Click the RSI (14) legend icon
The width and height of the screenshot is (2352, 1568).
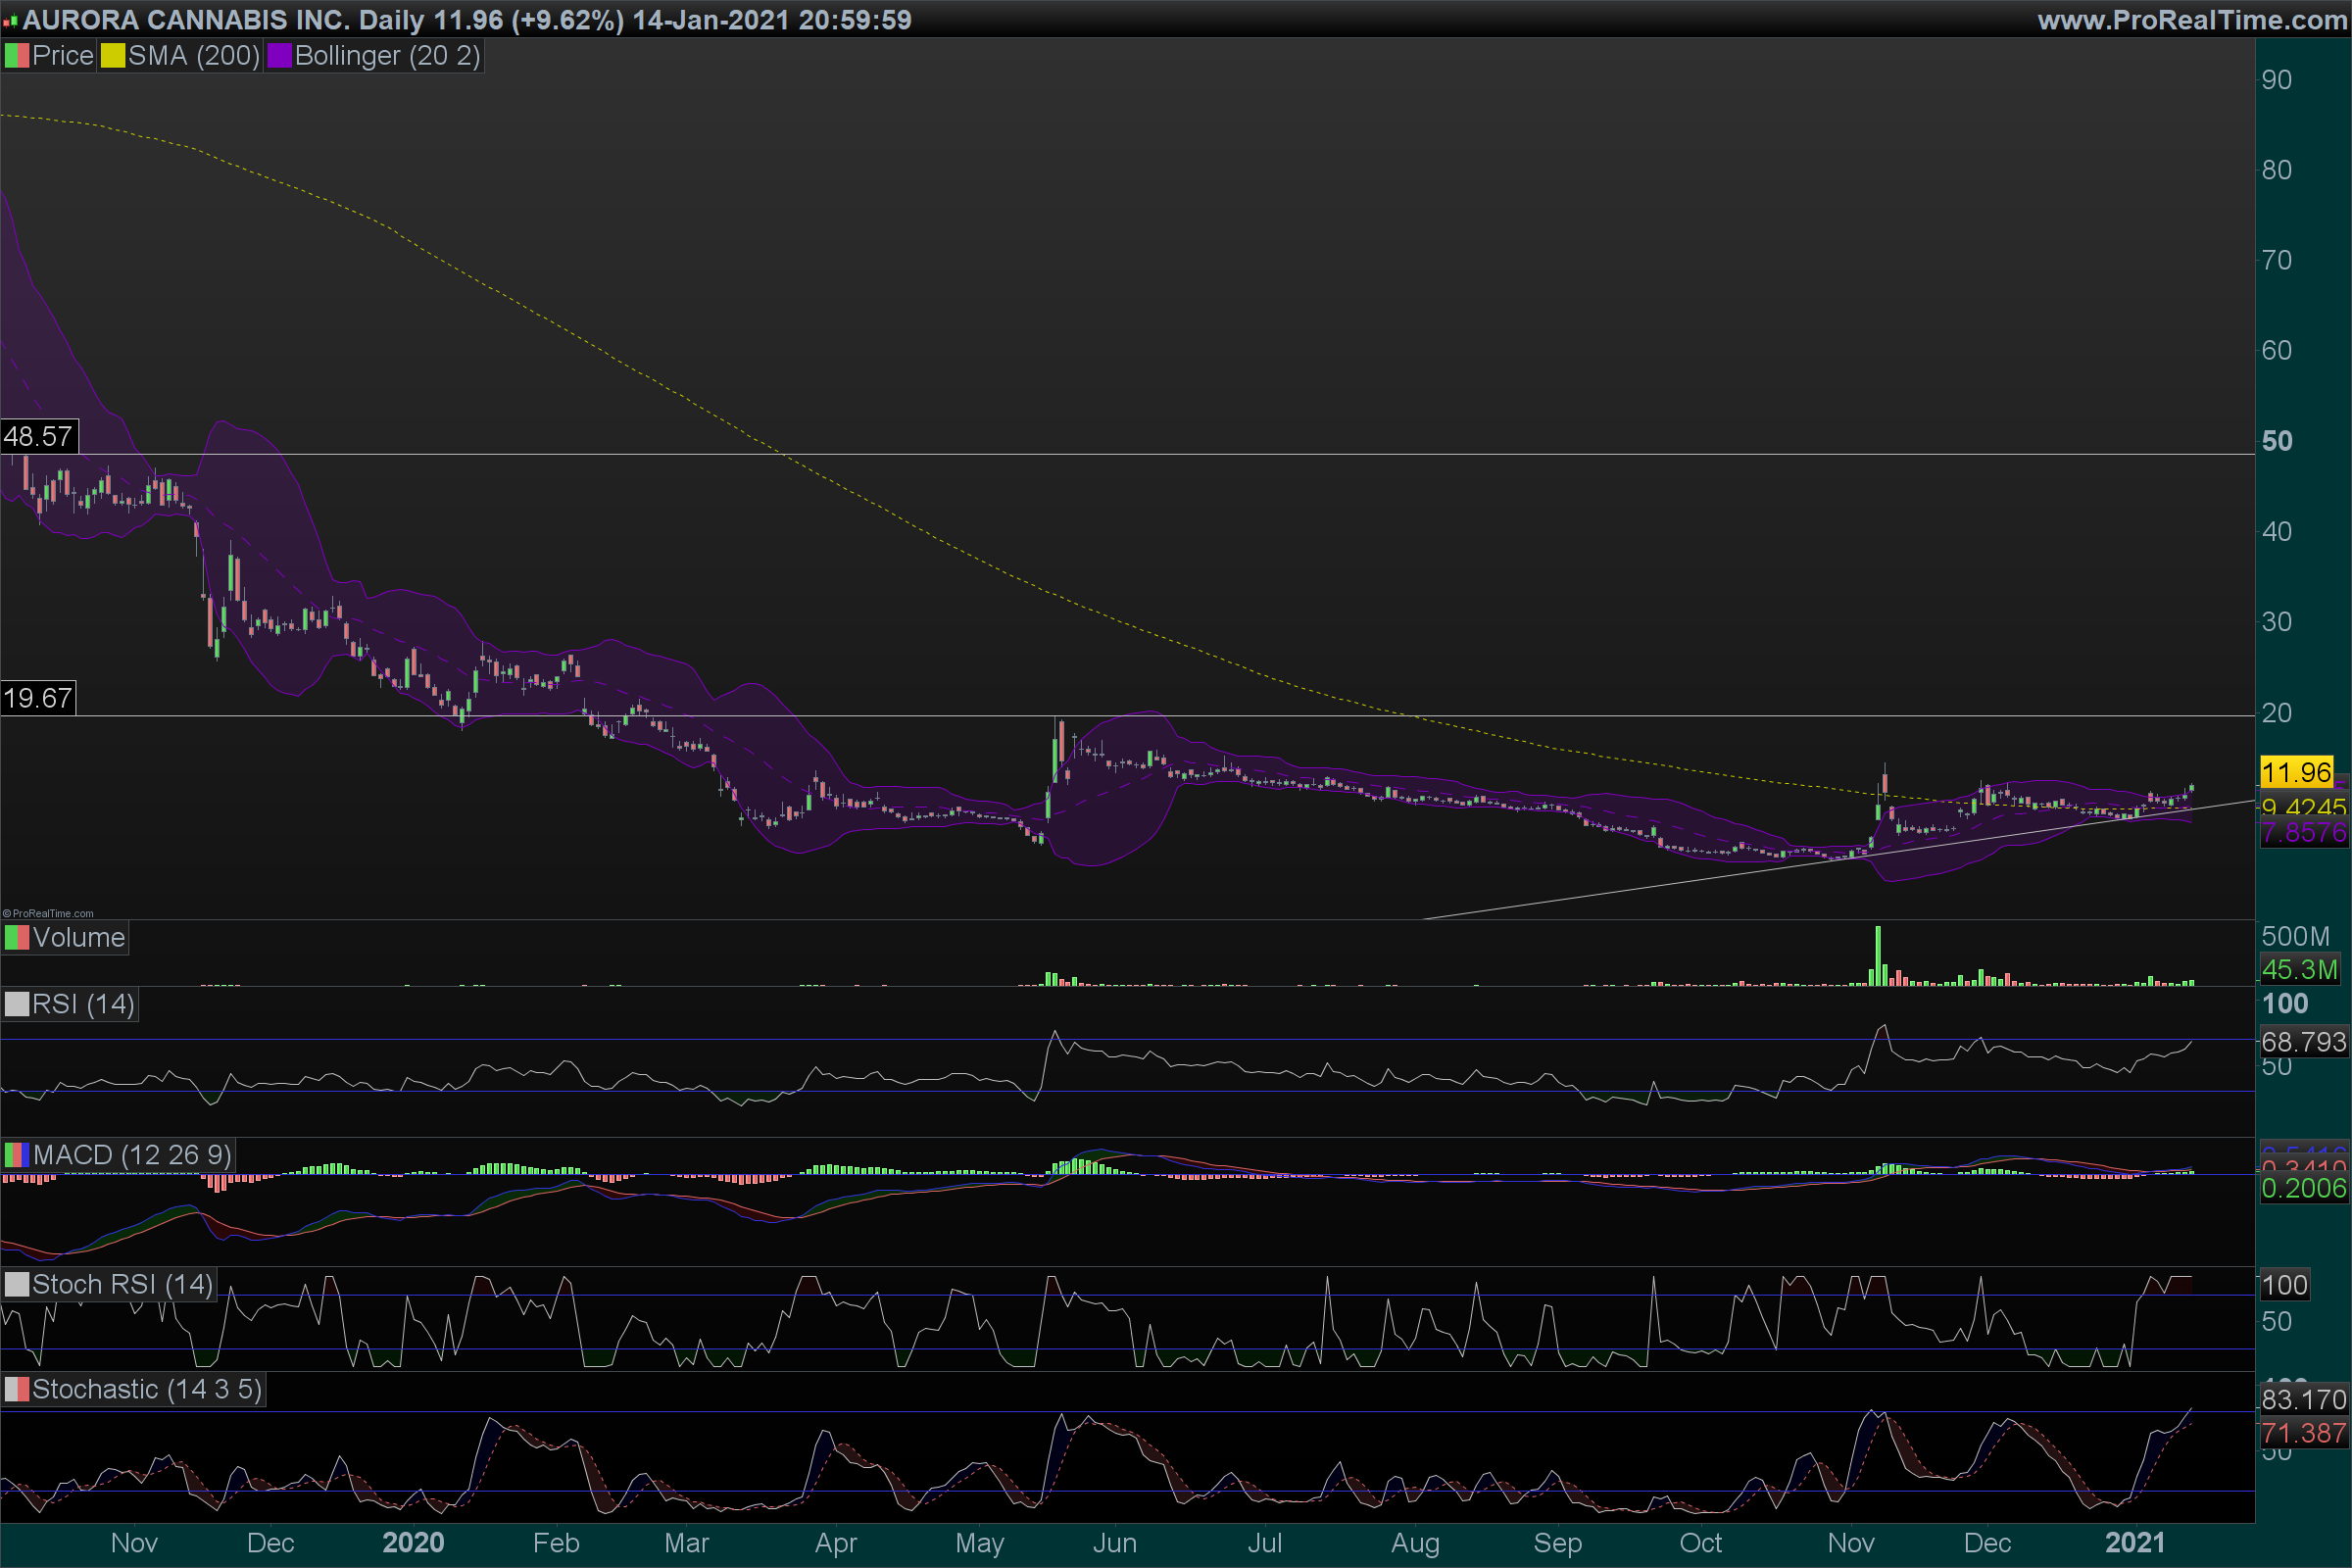pos(17,1004)
